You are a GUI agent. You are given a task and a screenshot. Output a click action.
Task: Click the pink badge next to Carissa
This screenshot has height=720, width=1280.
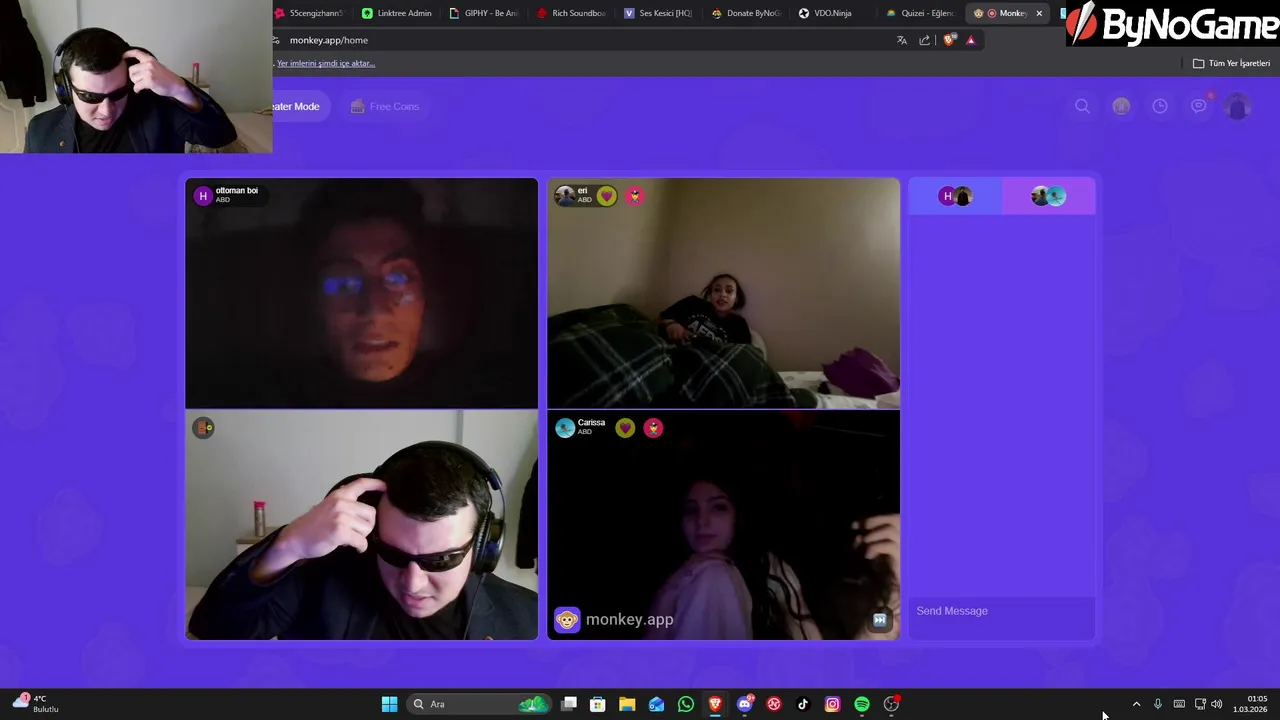point(653,428)
